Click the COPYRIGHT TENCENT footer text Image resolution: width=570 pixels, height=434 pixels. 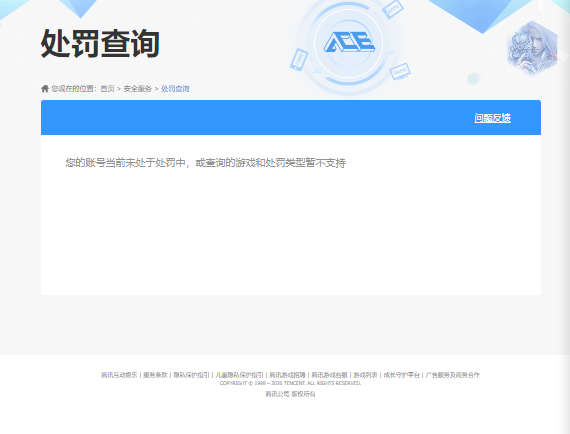coord(290,383)
